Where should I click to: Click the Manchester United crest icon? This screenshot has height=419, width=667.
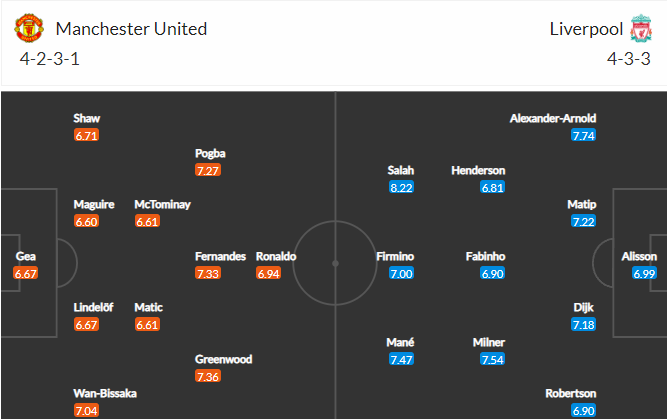coord(29,28)
